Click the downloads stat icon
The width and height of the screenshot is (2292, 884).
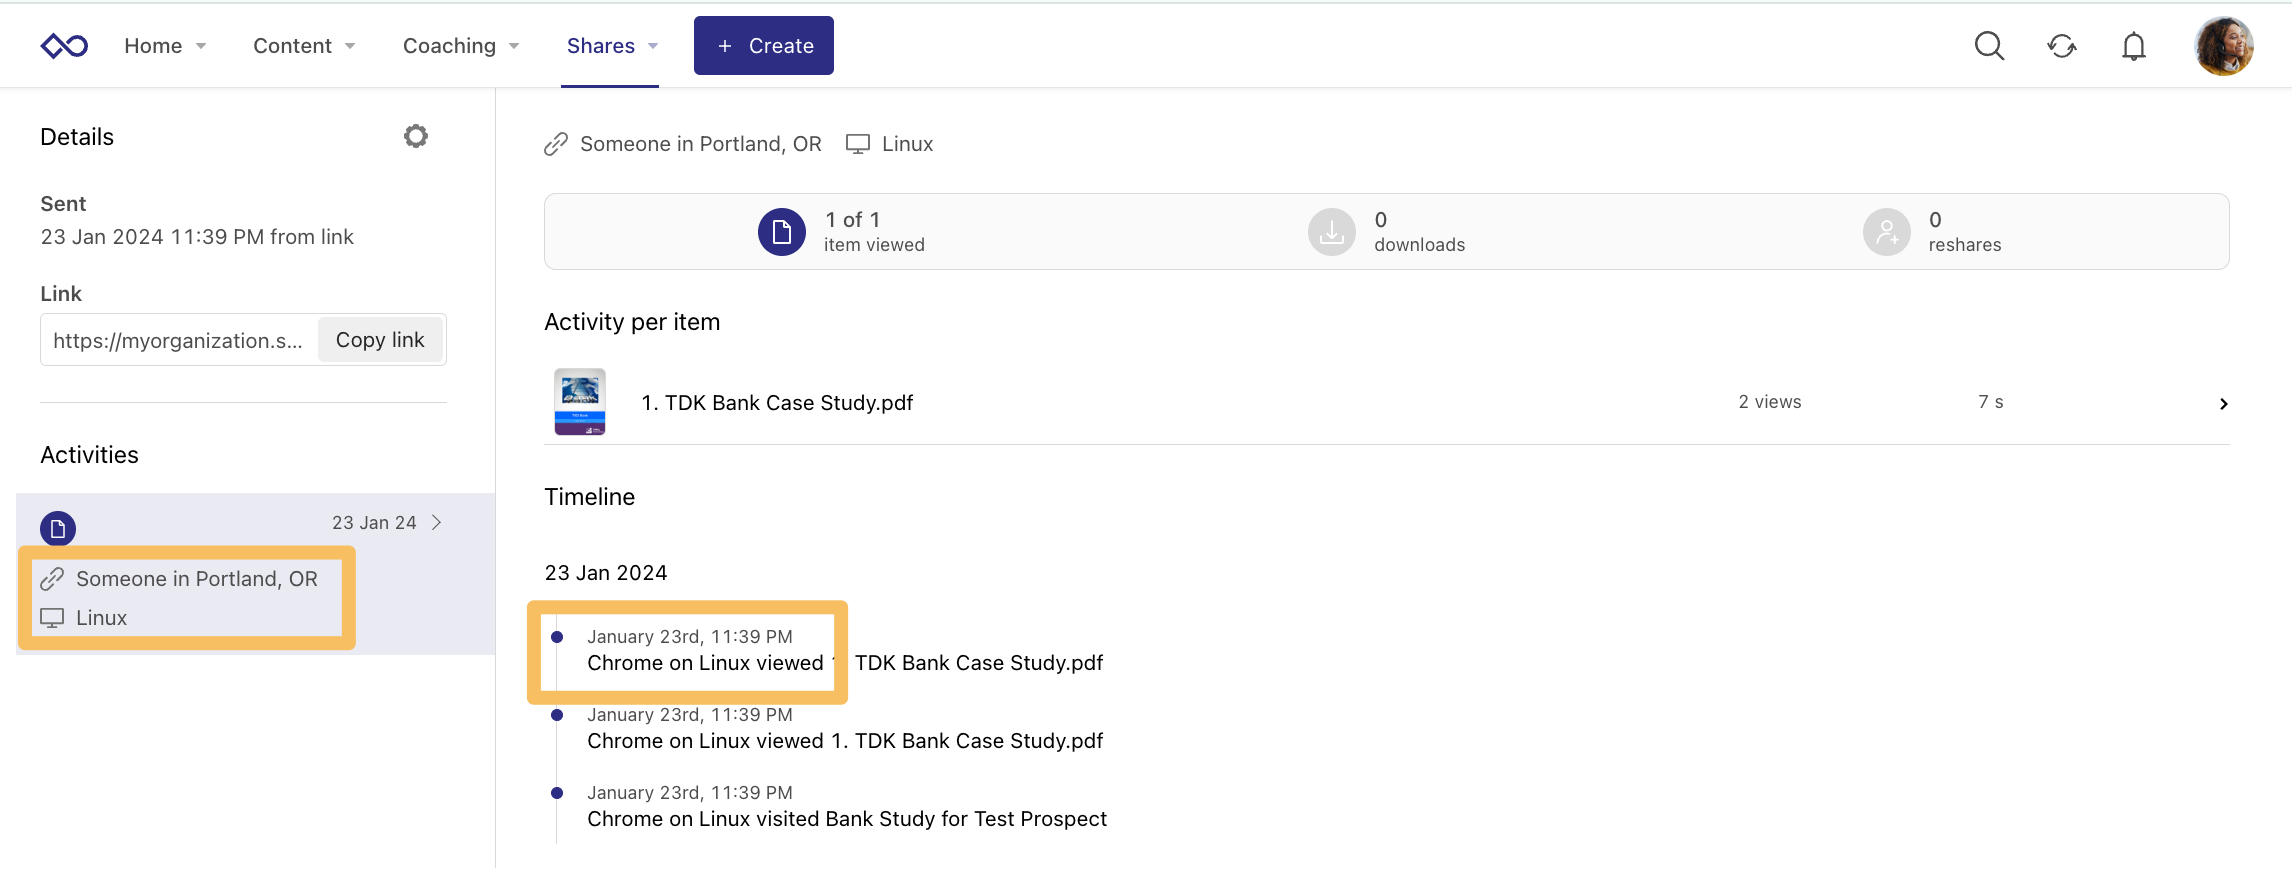pos(1332,232)
